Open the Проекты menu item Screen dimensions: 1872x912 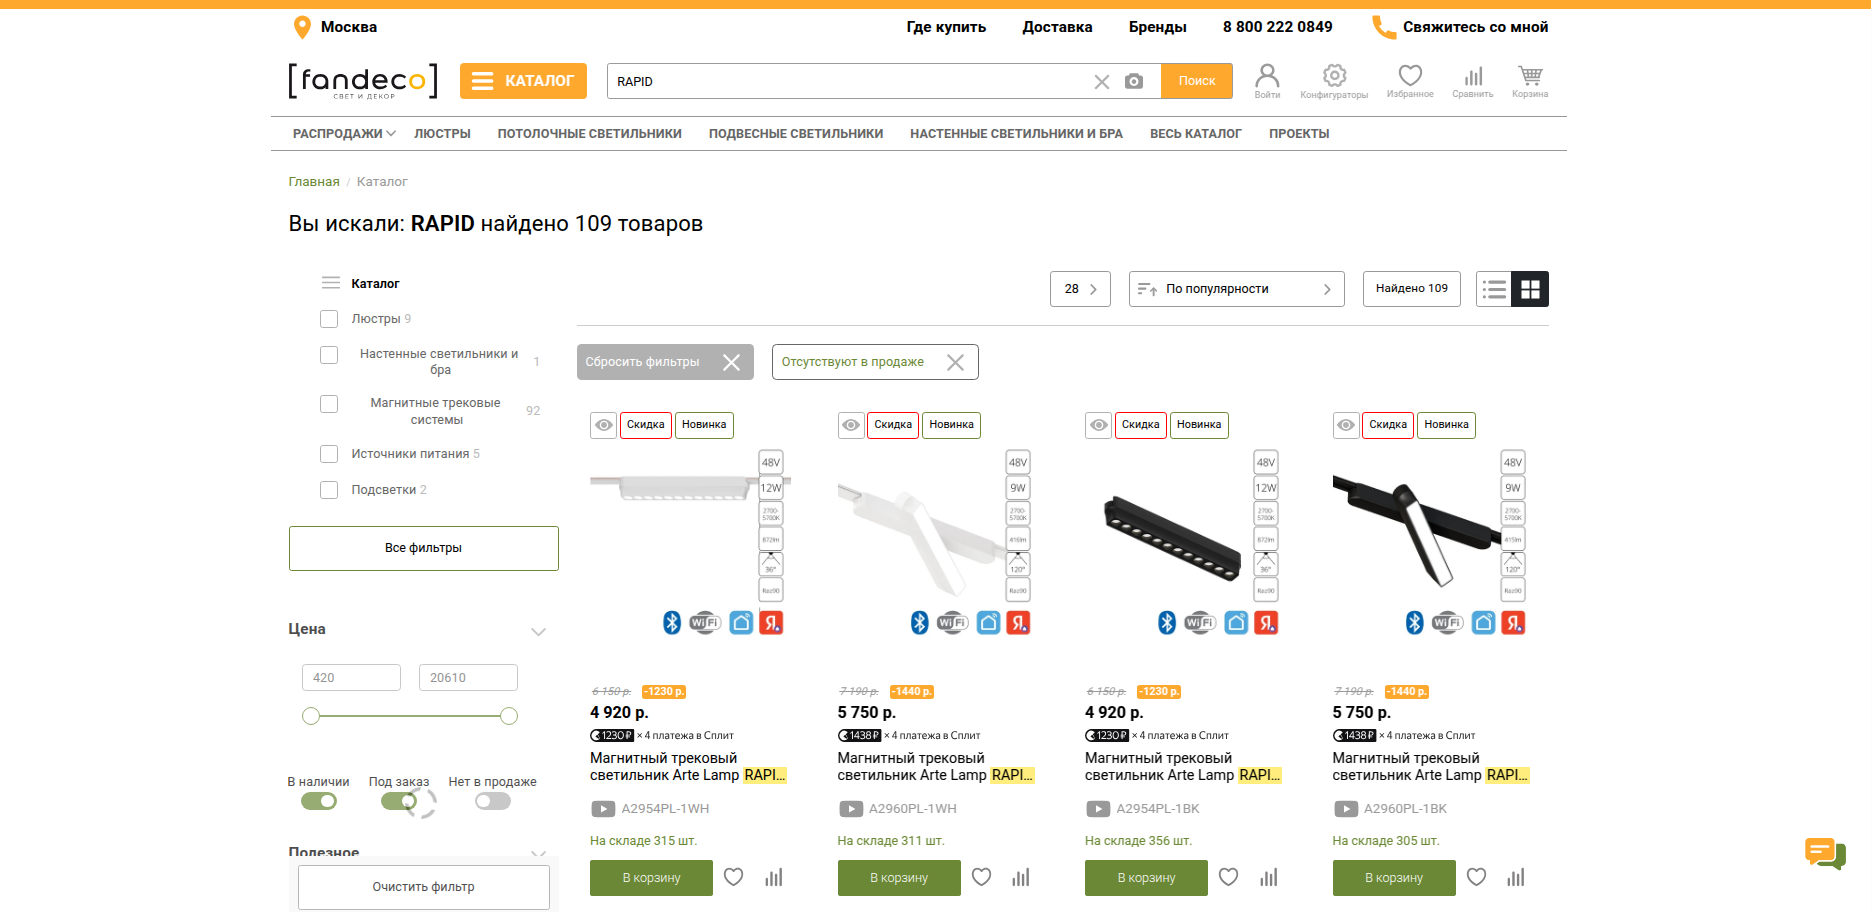click(x=1299, y=134)
